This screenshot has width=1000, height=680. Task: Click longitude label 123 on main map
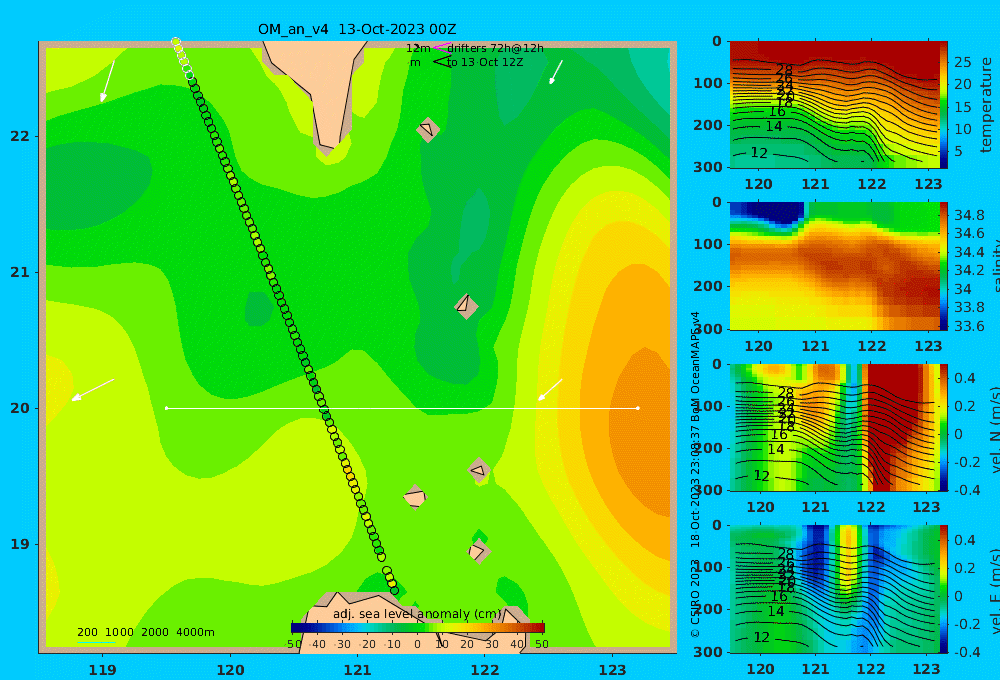tap(612, 670)
